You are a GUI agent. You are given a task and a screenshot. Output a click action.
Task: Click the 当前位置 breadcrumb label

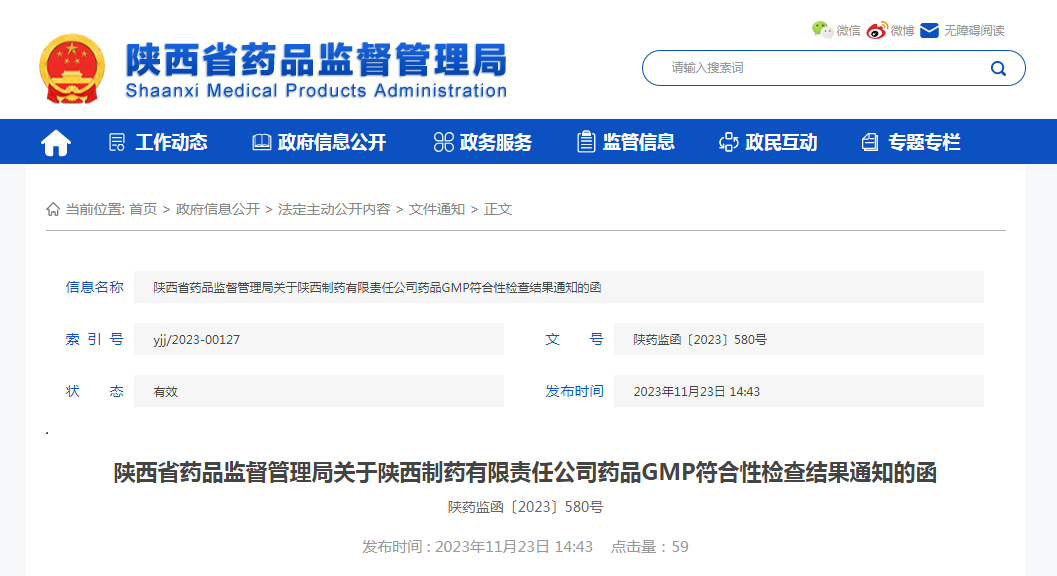pos(95,209)
